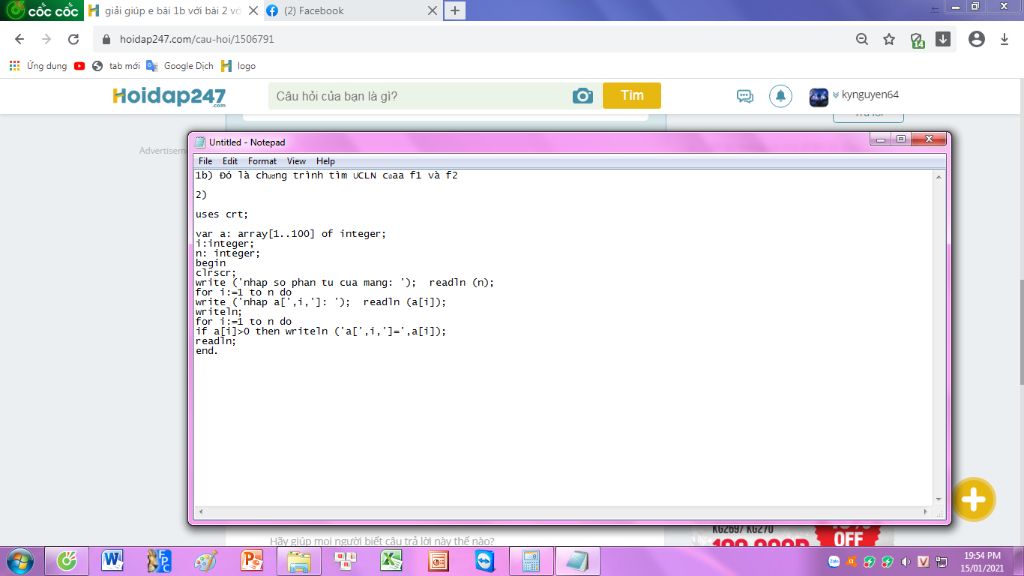Open the Ứng dụng apps bookmark

(x=38, y=66)
